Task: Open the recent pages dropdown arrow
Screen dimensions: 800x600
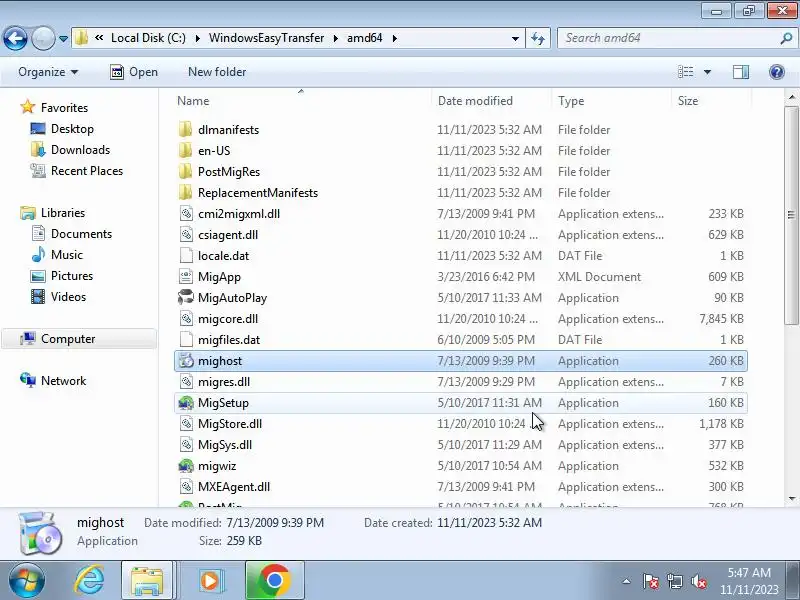Action: (63, 38)
